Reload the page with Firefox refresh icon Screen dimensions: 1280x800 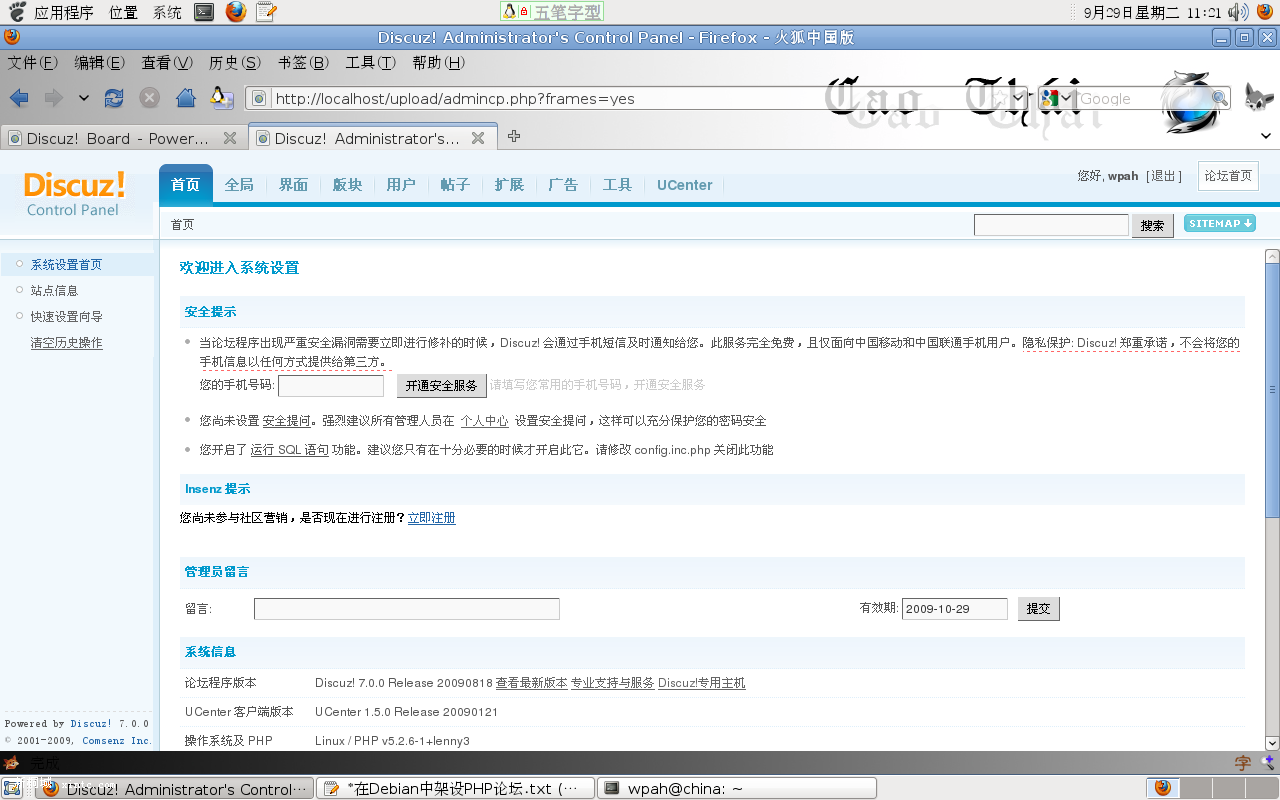(x=113, y=98)
